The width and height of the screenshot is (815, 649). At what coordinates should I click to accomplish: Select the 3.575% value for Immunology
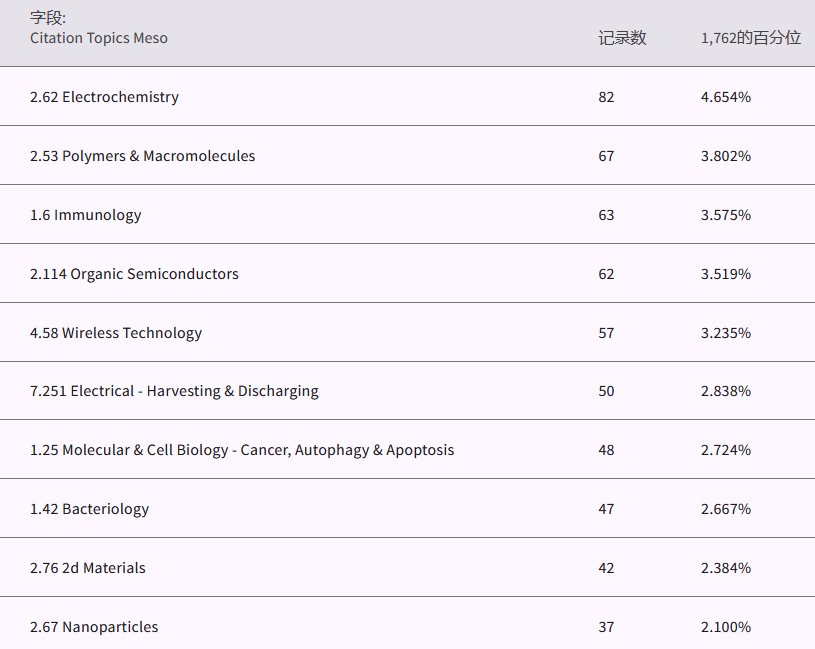pos(725,215)
